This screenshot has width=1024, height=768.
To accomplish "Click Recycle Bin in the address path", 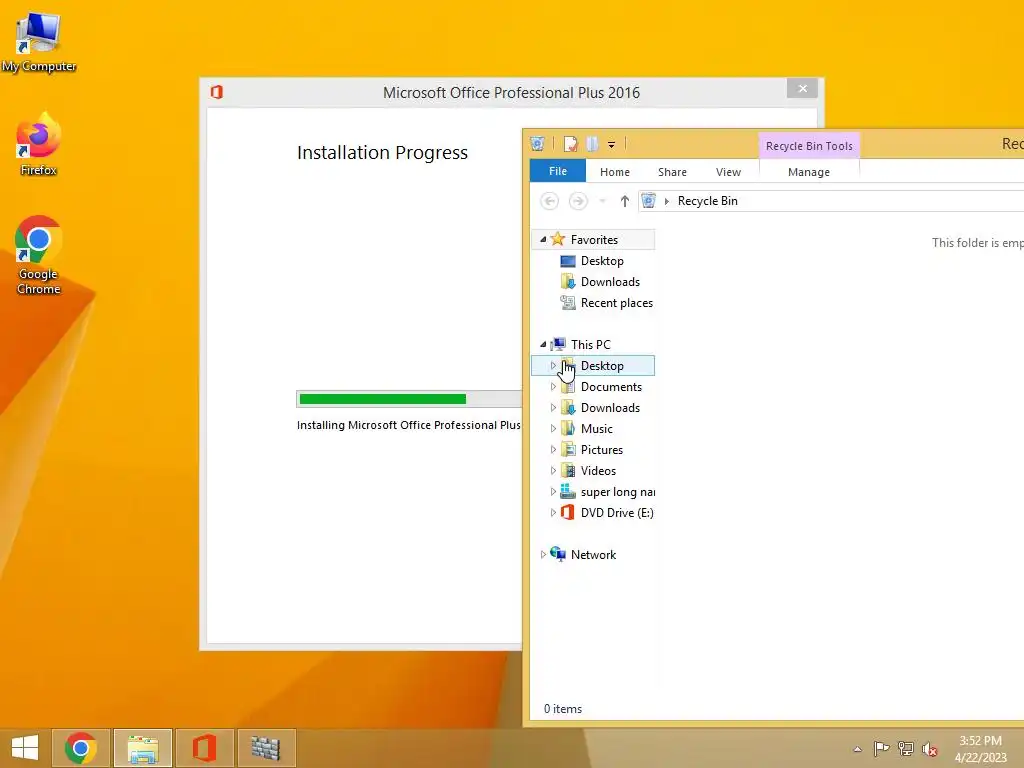I will (x=707, y=201).
